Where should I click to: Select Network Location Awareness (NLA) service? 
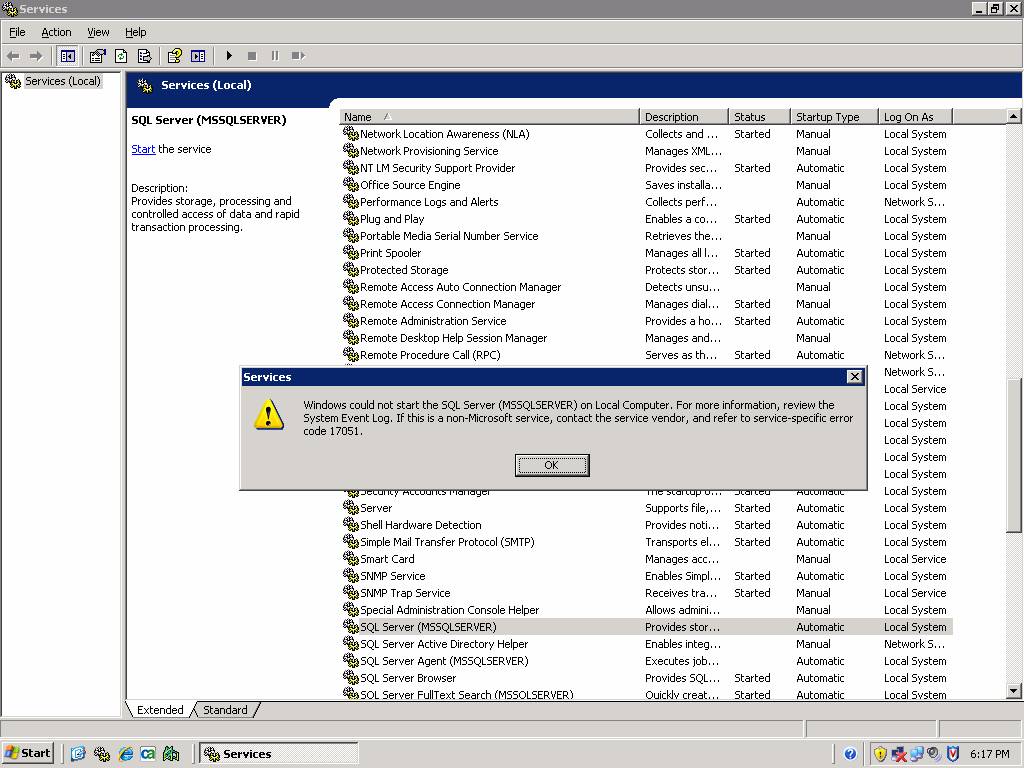646,134
